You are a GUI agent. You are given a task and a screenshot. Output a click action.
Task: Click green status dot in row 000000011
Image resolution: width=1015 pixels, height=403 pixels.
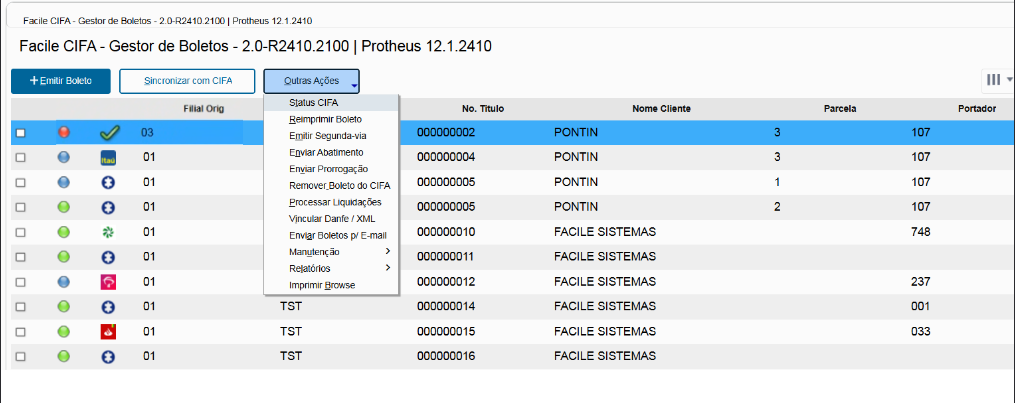coord(63,257)
